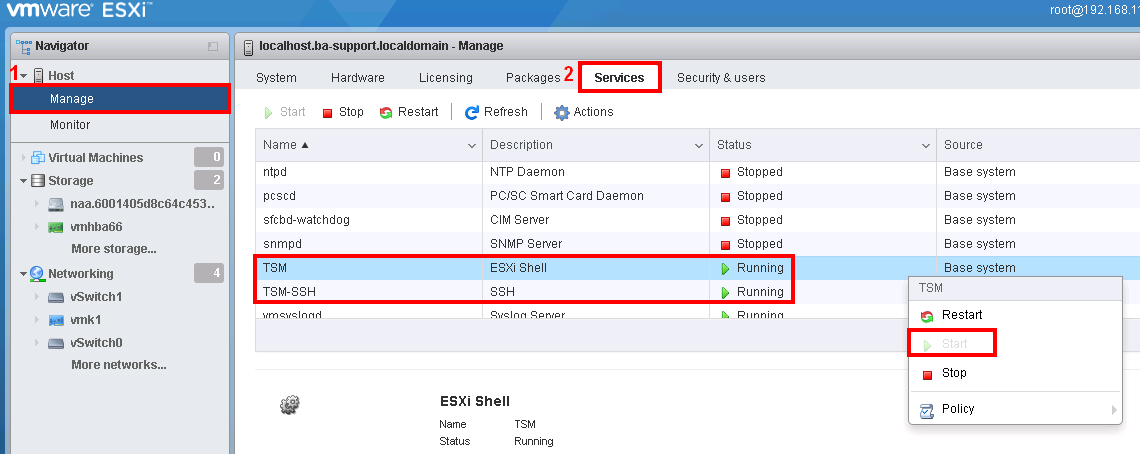The height and width of the screenshot is (454, 1140).
Task: Open the Actions gear menu
Action: pos(584,112)
